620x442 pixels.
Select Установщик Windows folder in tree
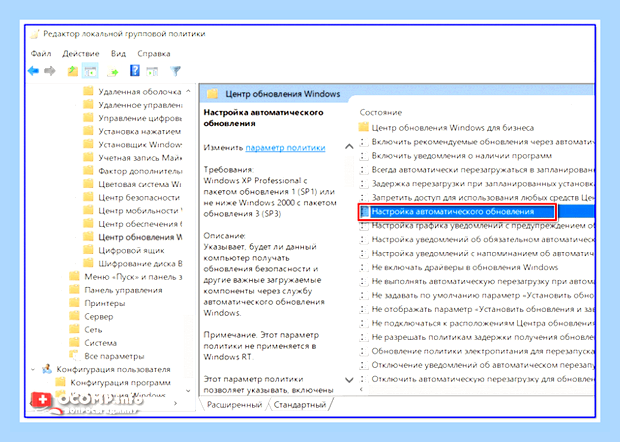pos(132,145)
